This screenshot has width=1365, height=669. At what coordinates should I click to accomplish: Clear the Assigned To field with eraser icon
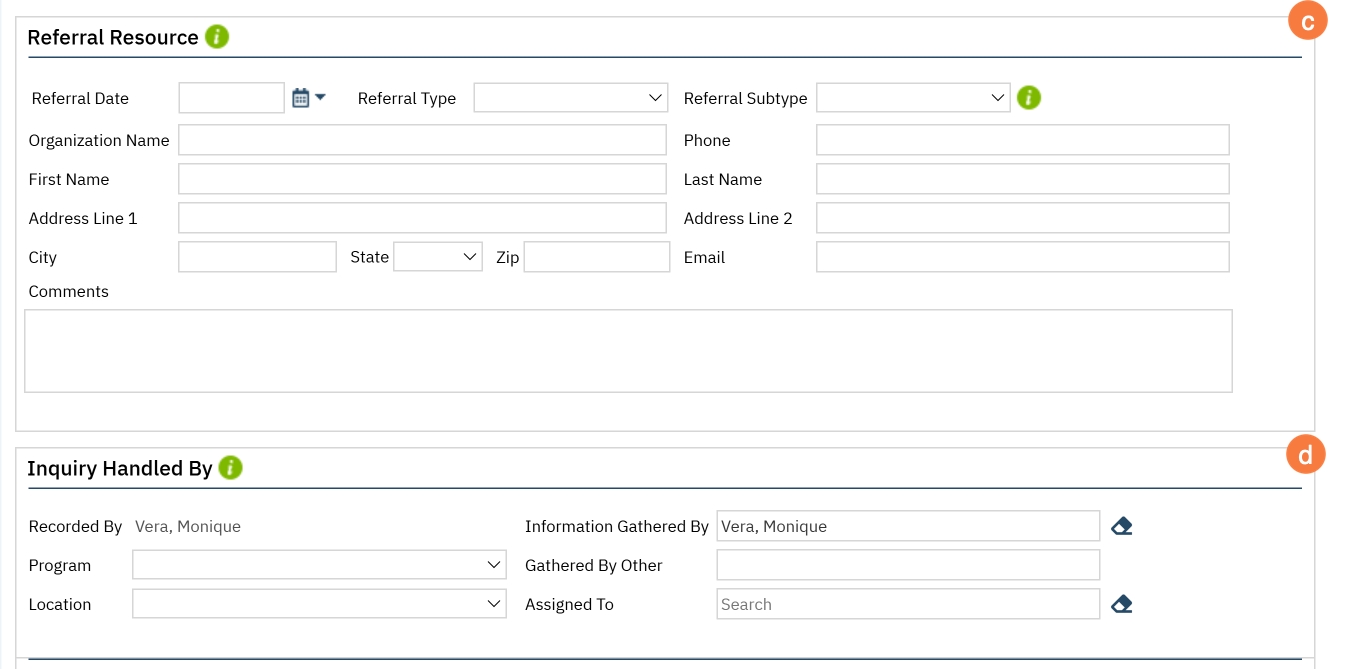1122,604
